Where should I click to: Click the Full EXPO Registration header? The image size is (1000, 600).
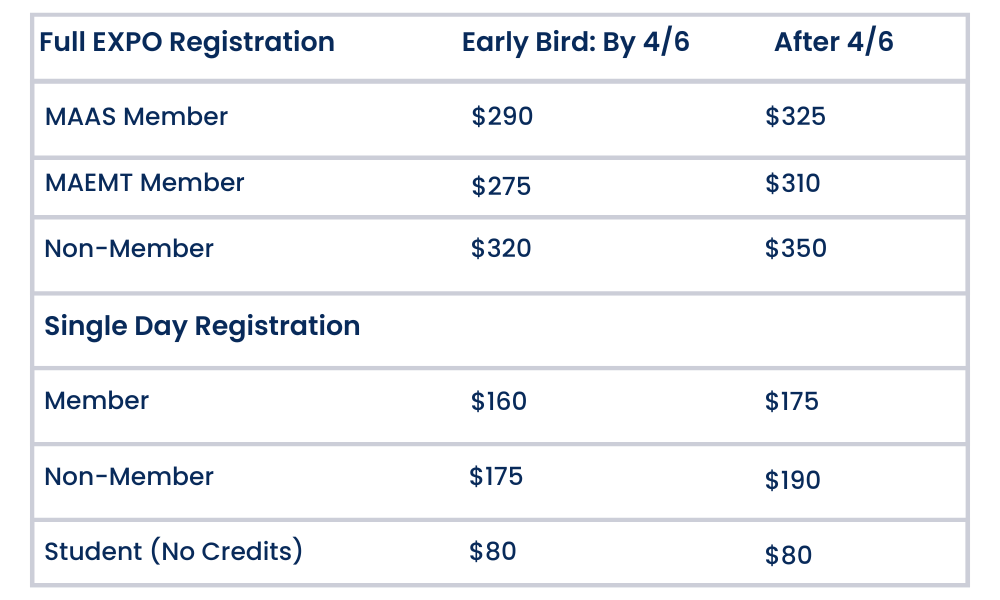187,43
